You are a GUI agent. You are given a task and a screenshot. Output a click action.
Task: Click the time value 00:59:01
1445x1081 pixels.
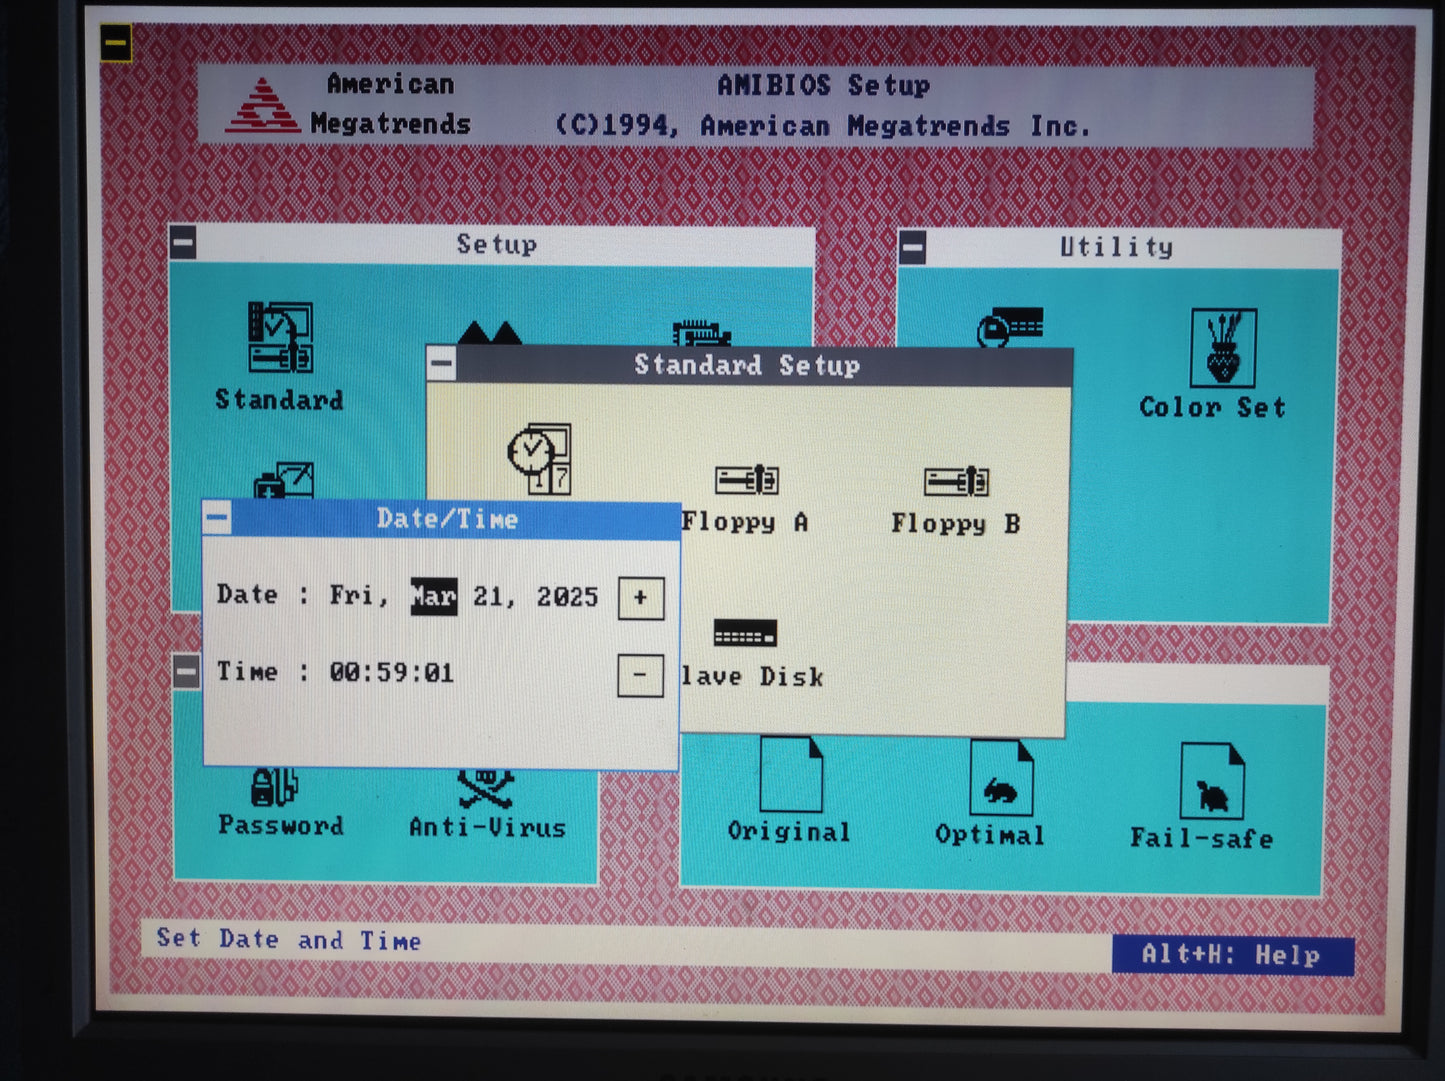pyautogui.click(x=391, y=673)
